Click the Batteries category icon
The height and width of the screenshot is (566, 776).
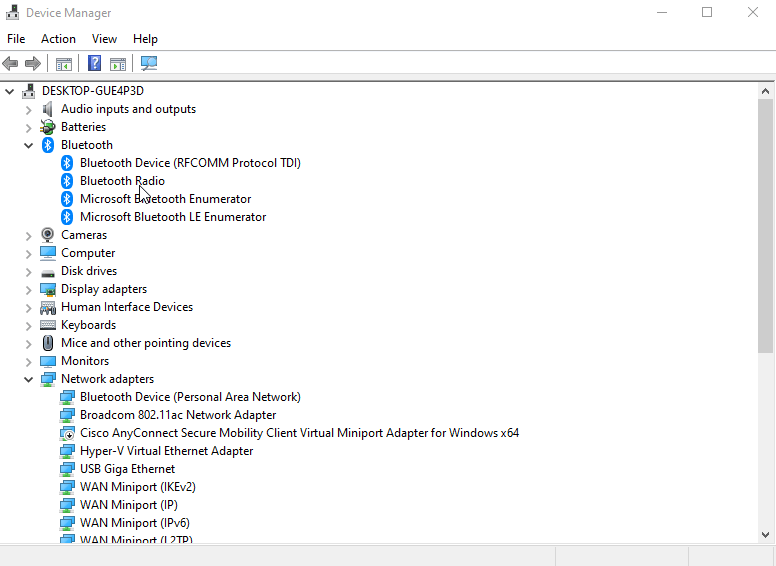coord(48,127)
